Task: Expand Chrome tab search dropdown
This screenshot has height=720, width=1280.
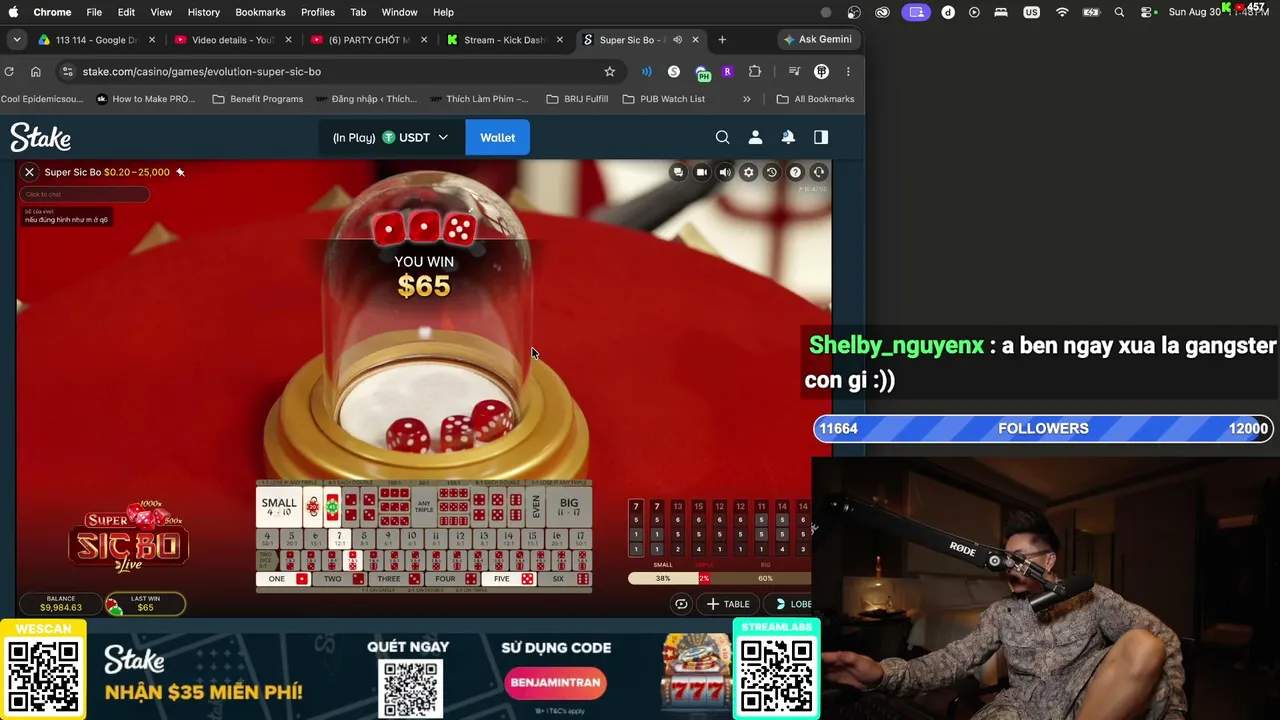Action: coord(17,40)
